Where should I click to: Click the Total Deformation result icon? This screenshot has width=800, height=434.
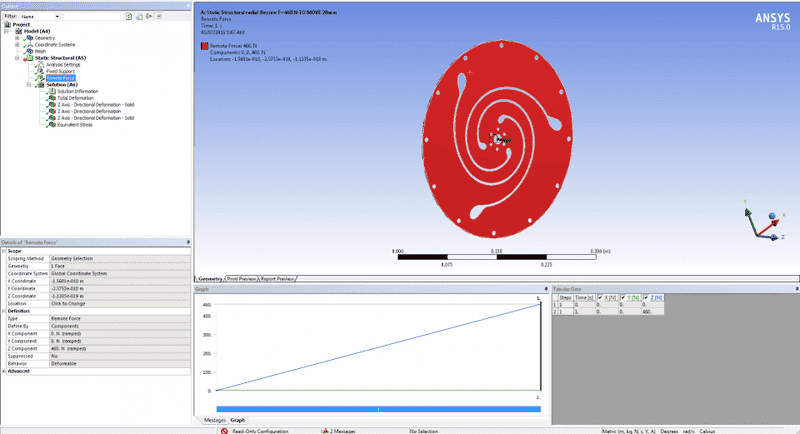pyautogui.click(x=52, y=97)
